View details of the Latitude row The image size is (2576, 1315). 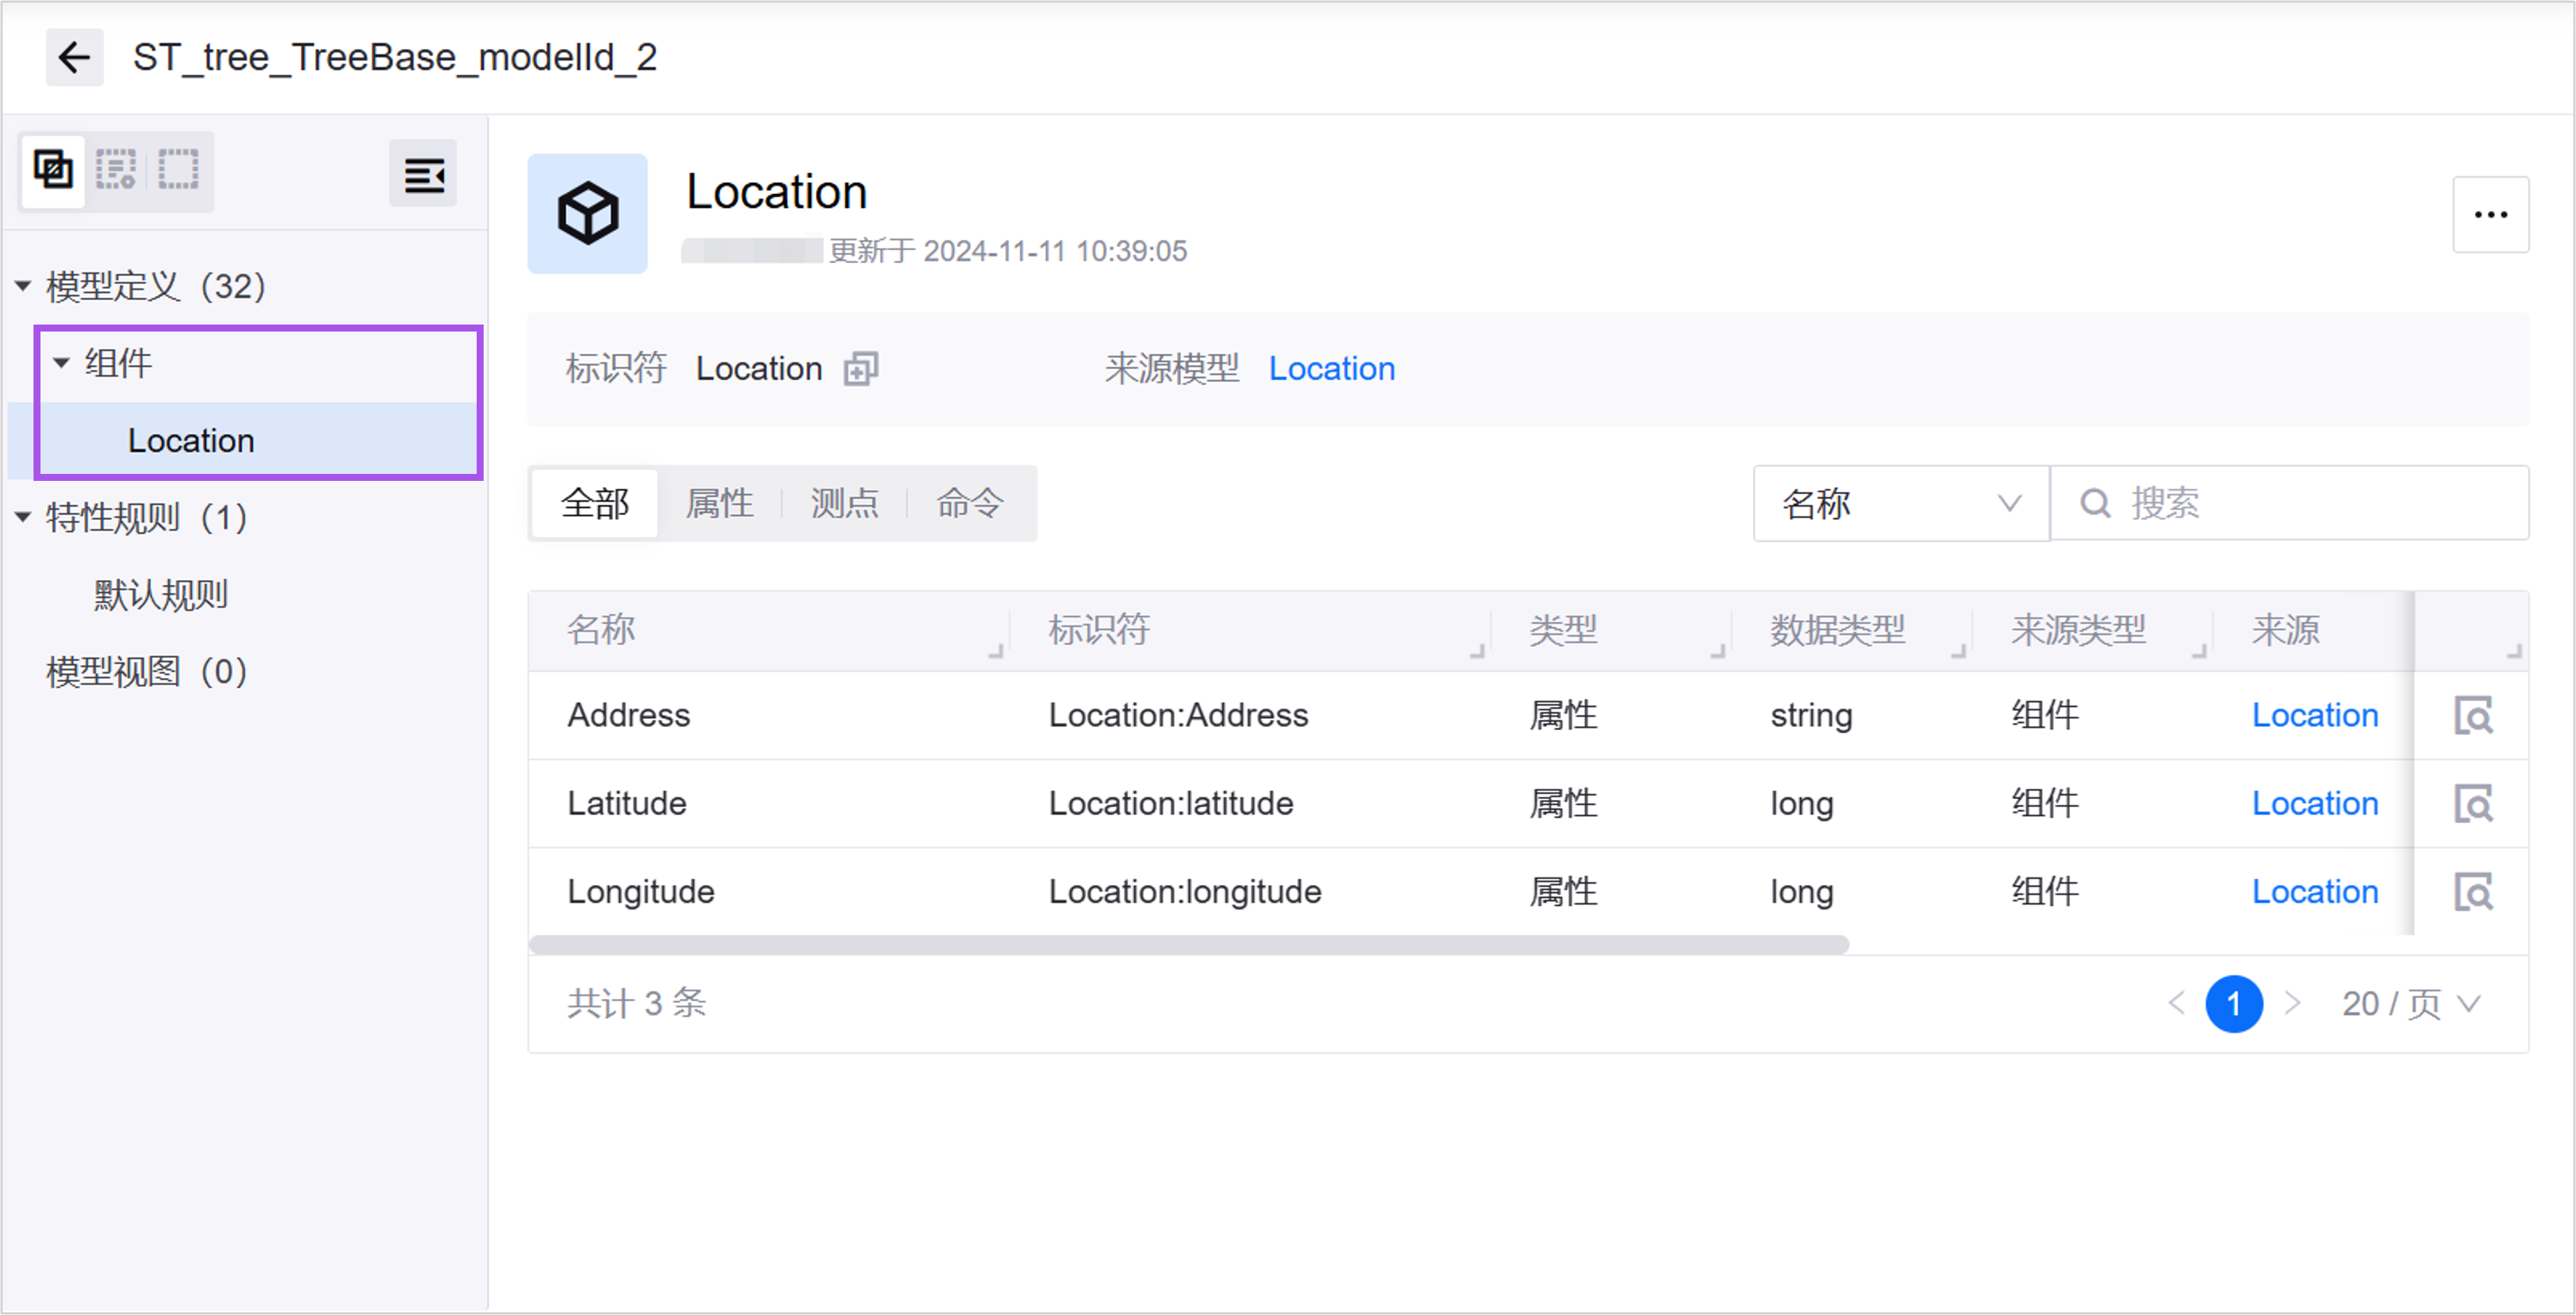tap(2473, 804)
